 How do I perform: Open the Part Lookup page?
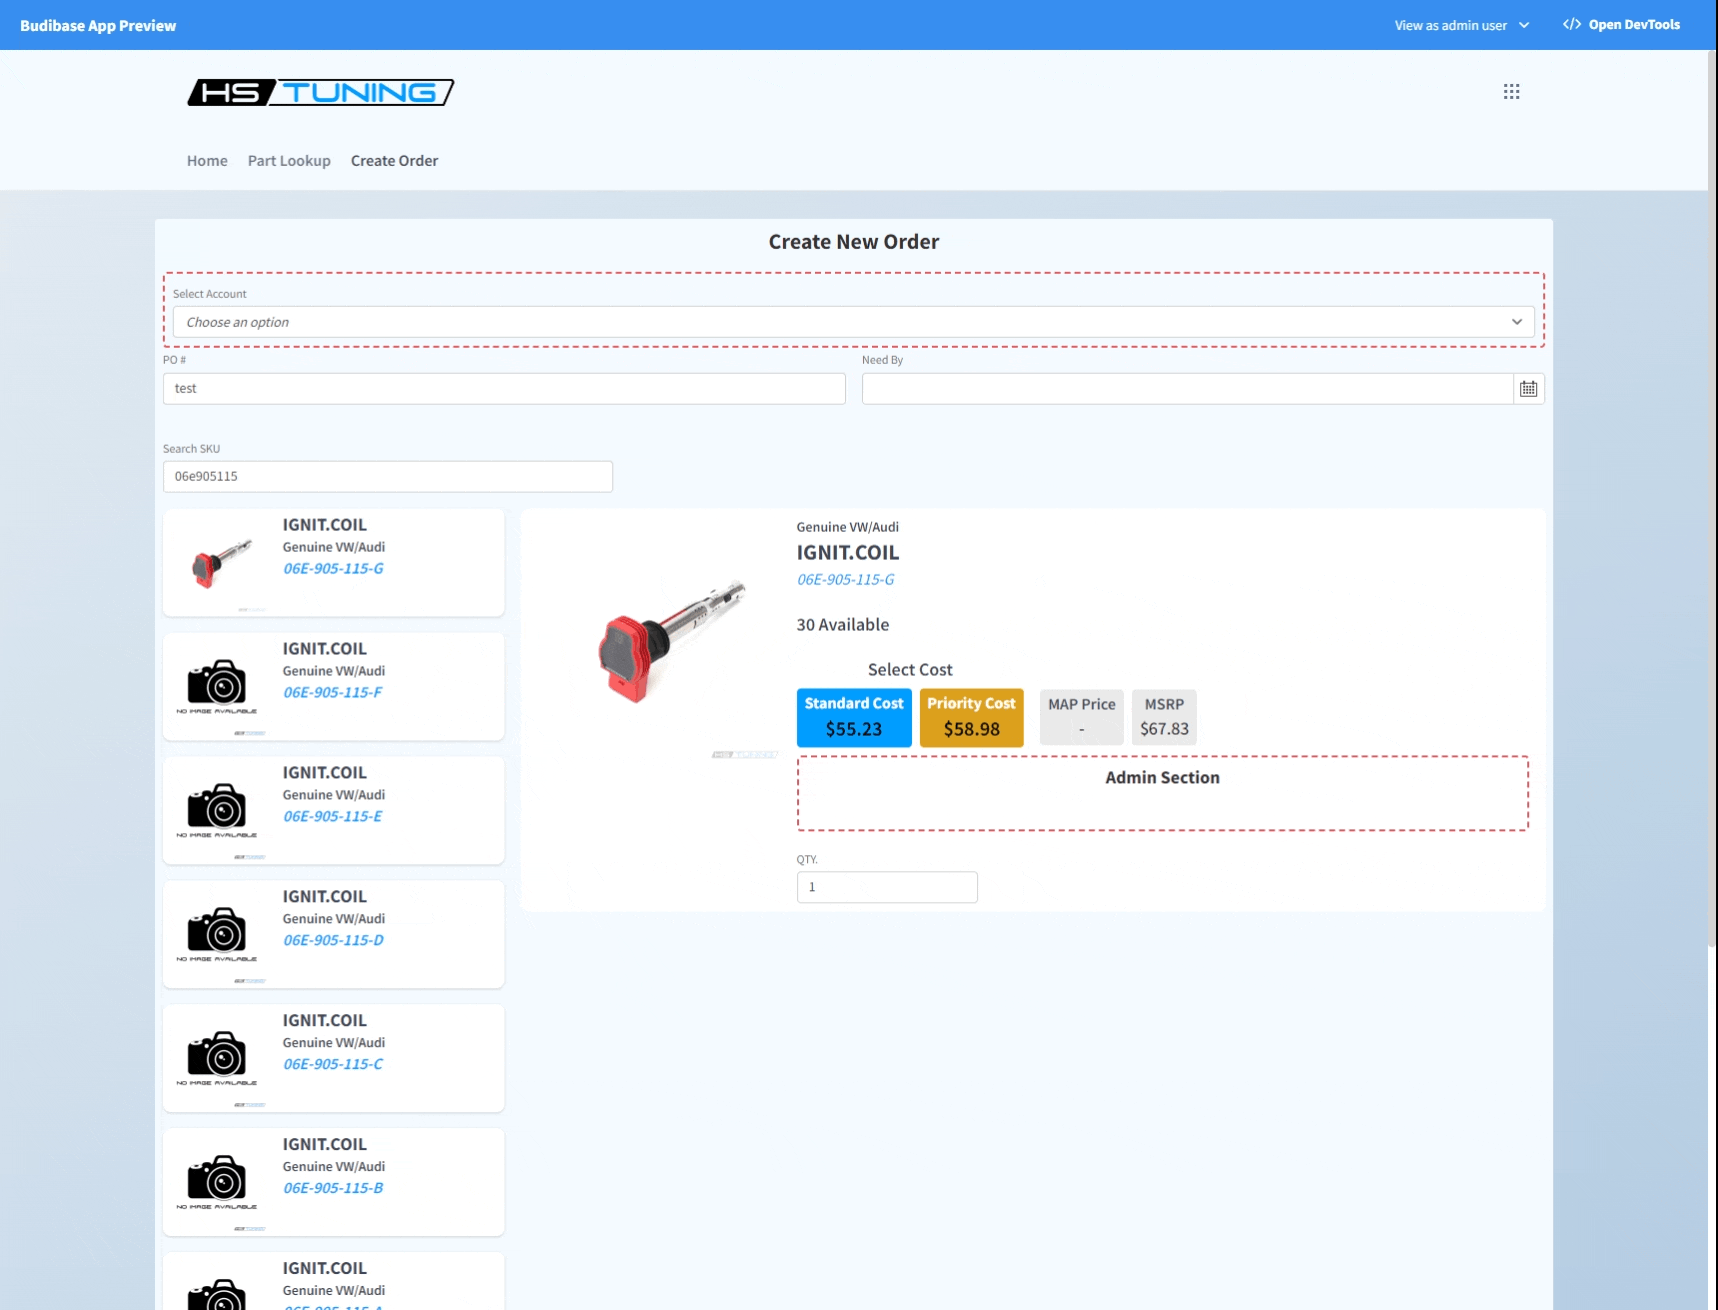point(289,161)
